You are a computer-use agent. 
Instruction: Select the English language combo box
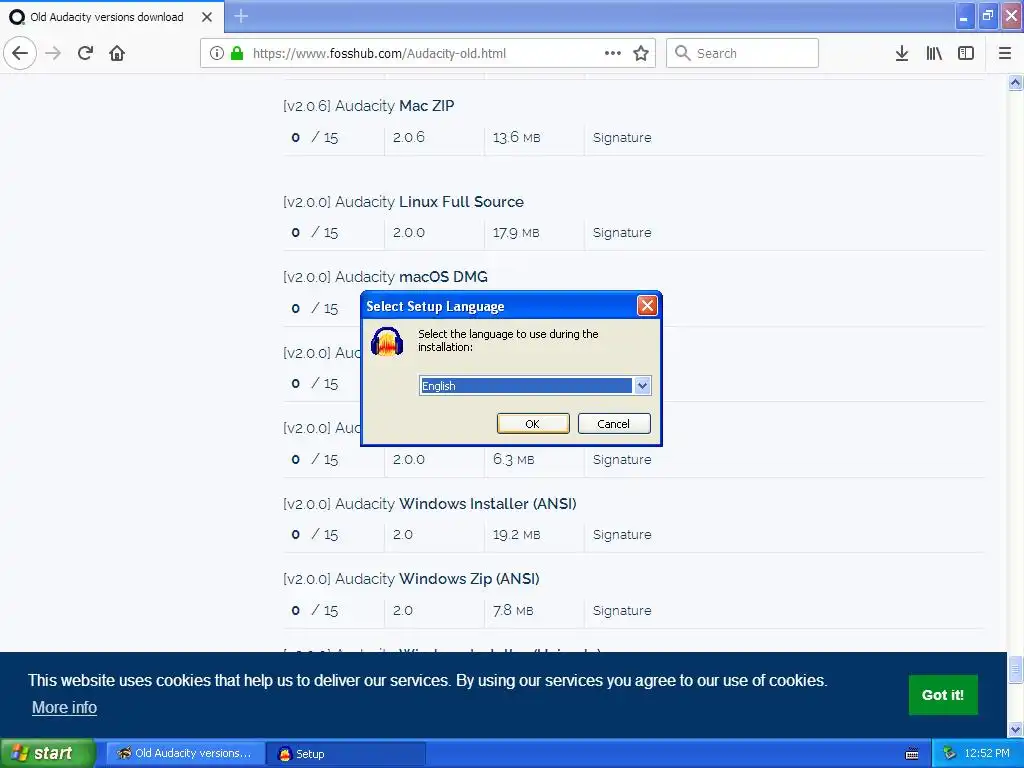click(534, 386)
